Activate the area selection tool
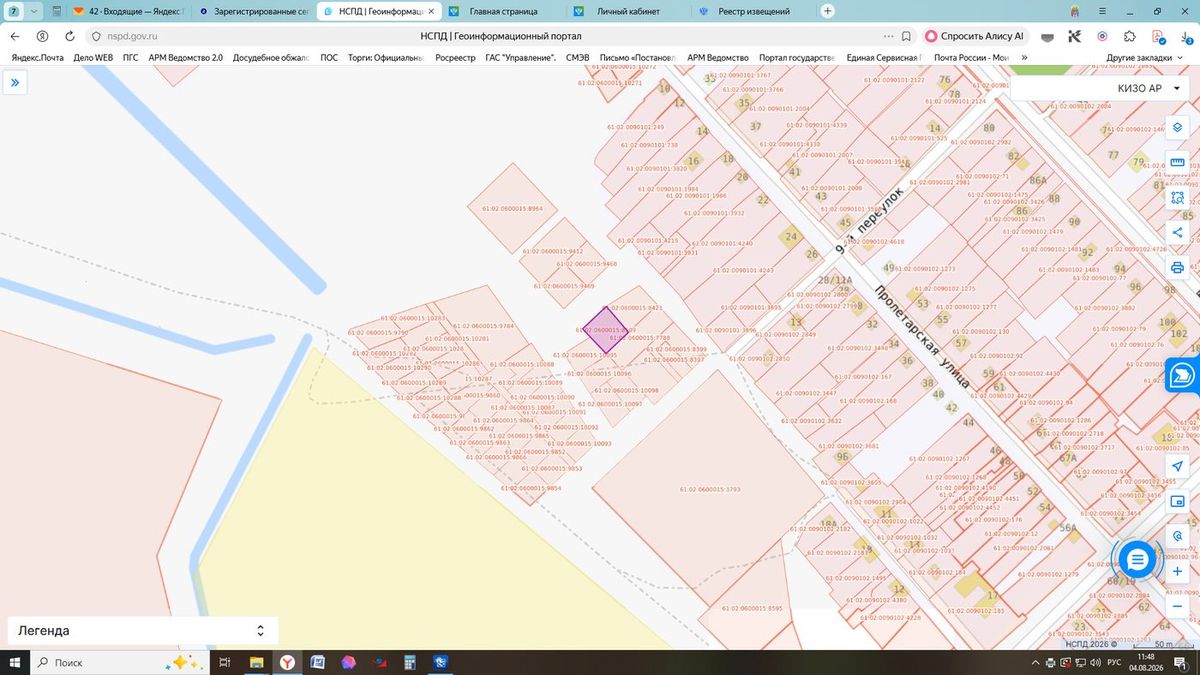Viewport: 1200px width, 675px height. pyautogui.click(x=1177, y=198)
